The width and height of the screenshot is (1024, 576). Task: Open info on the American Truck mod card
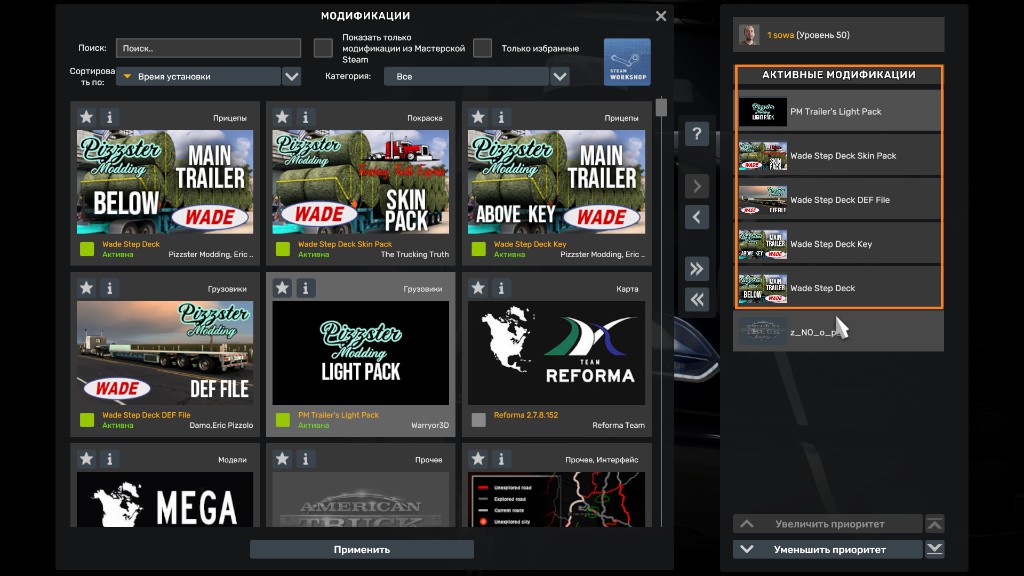[306, 459]
